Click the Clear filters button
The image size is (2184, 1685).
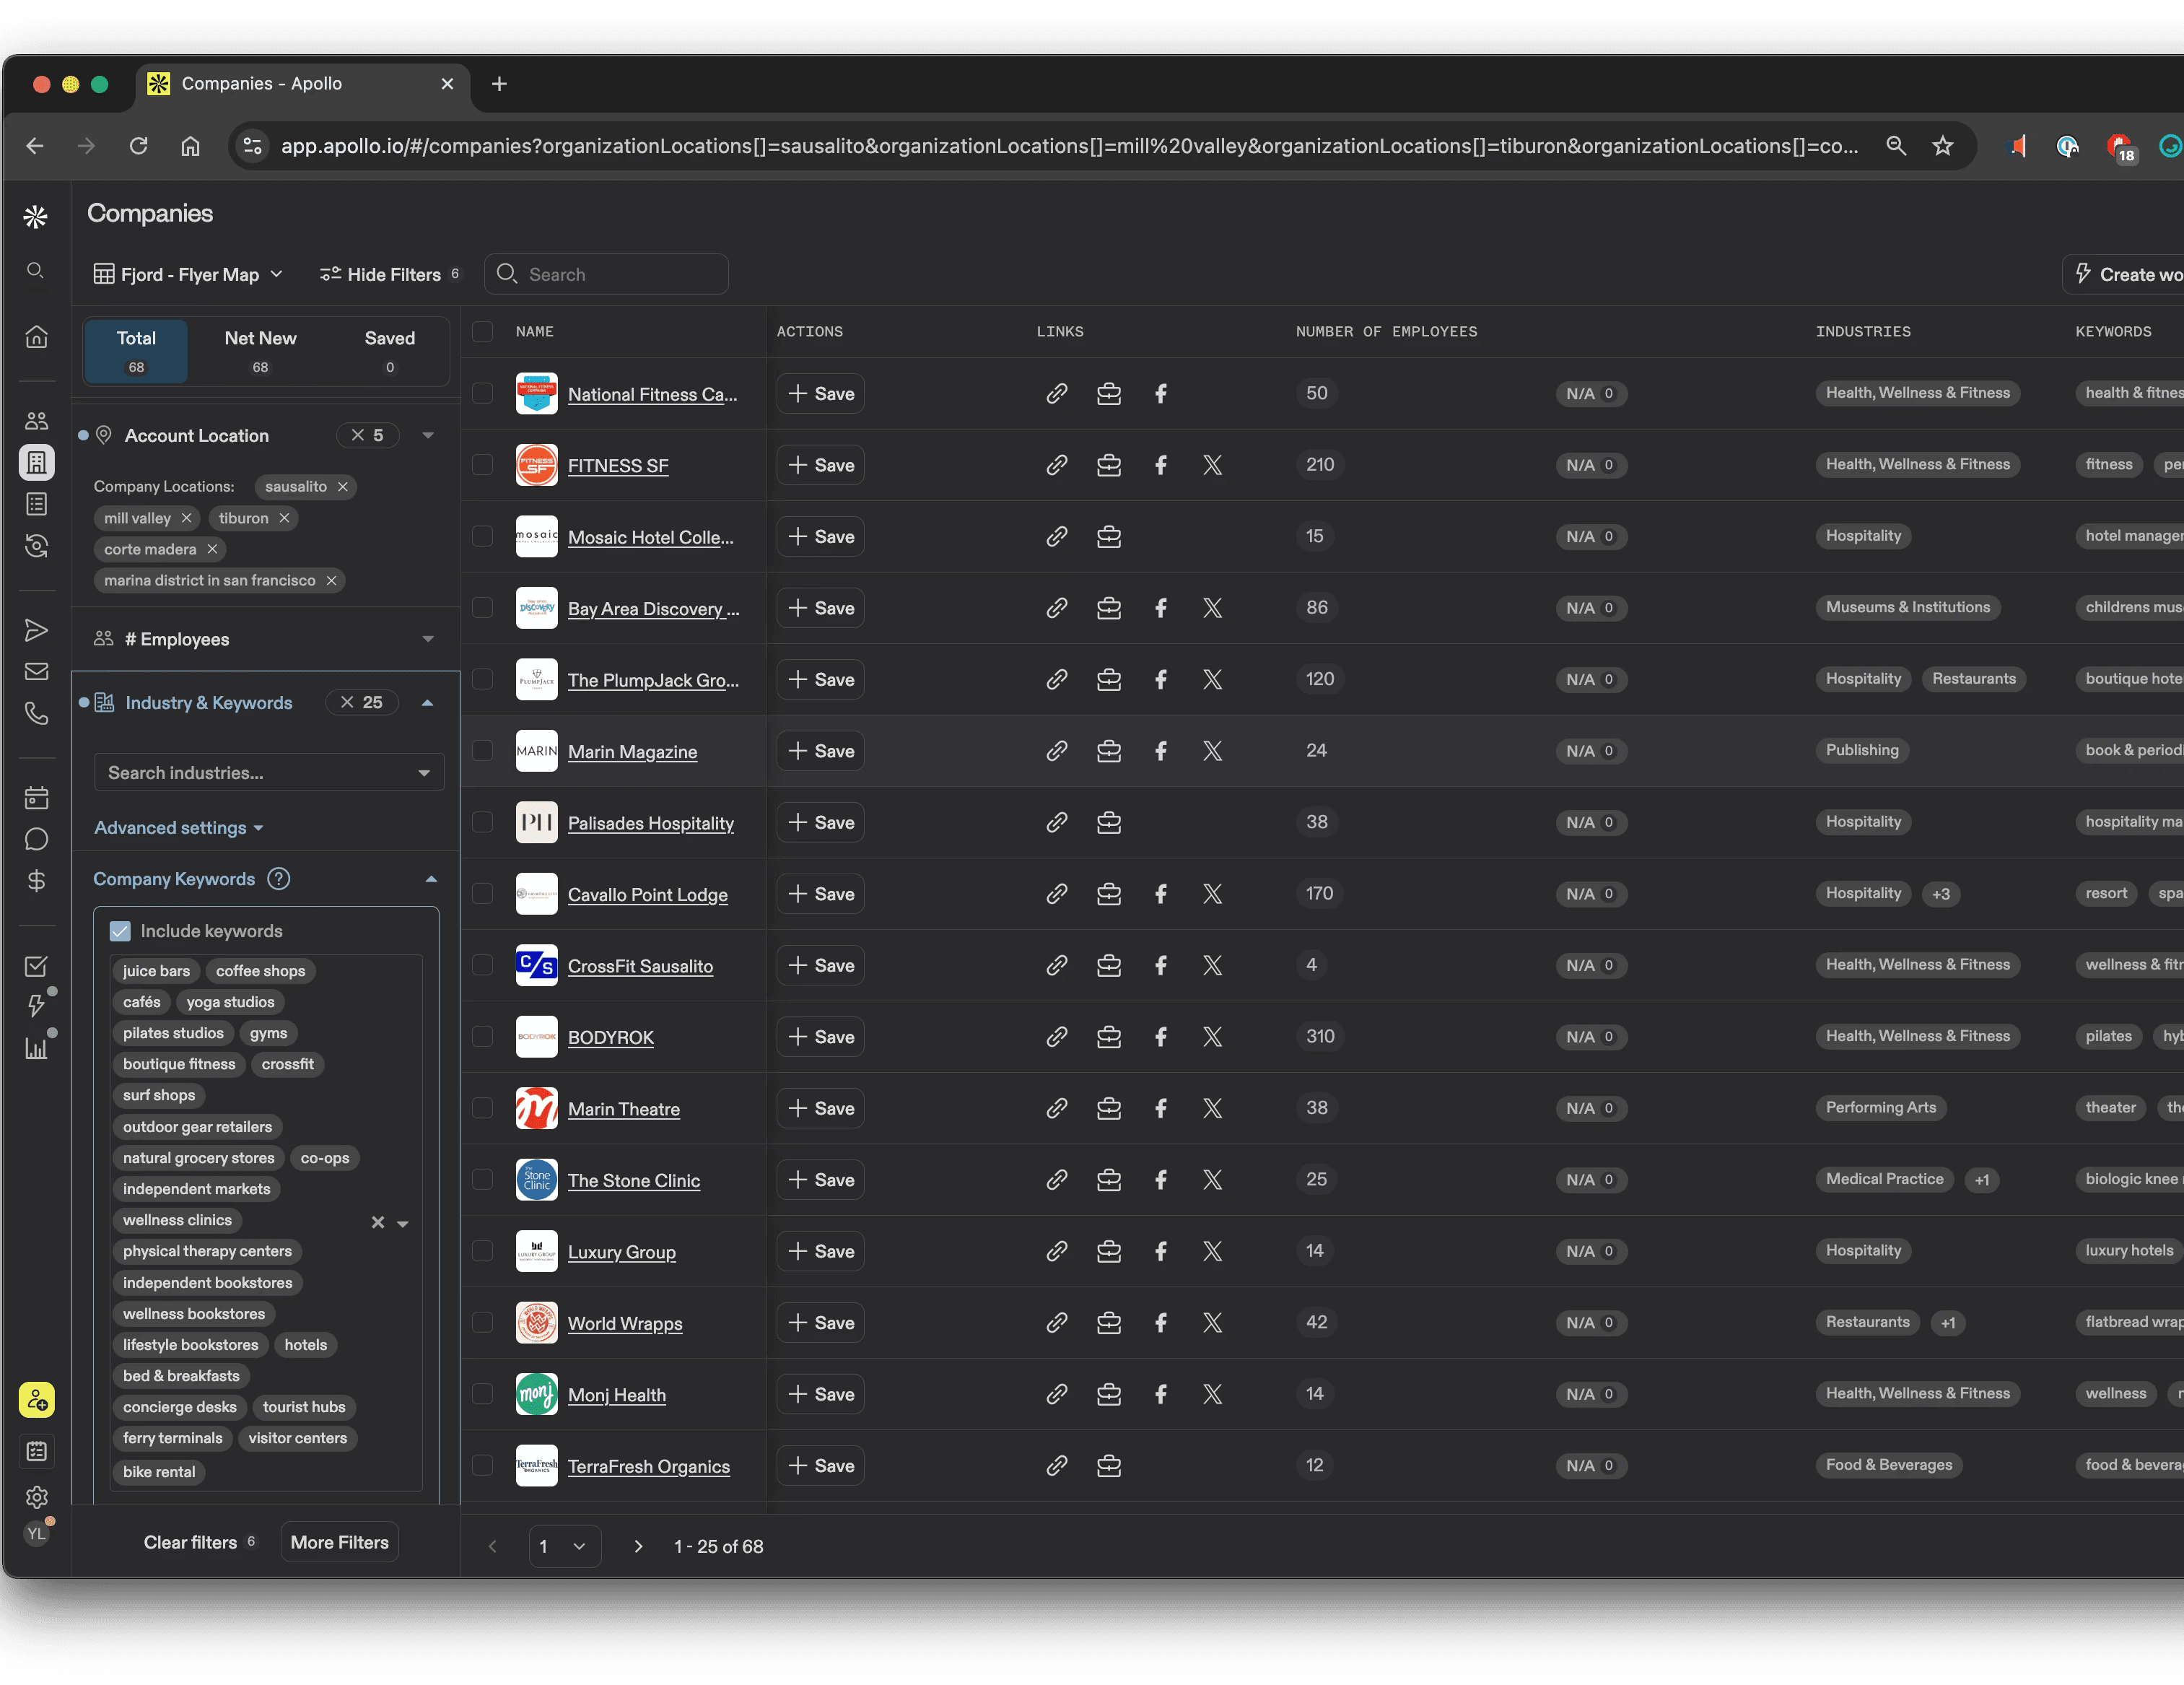point(199,1542)
